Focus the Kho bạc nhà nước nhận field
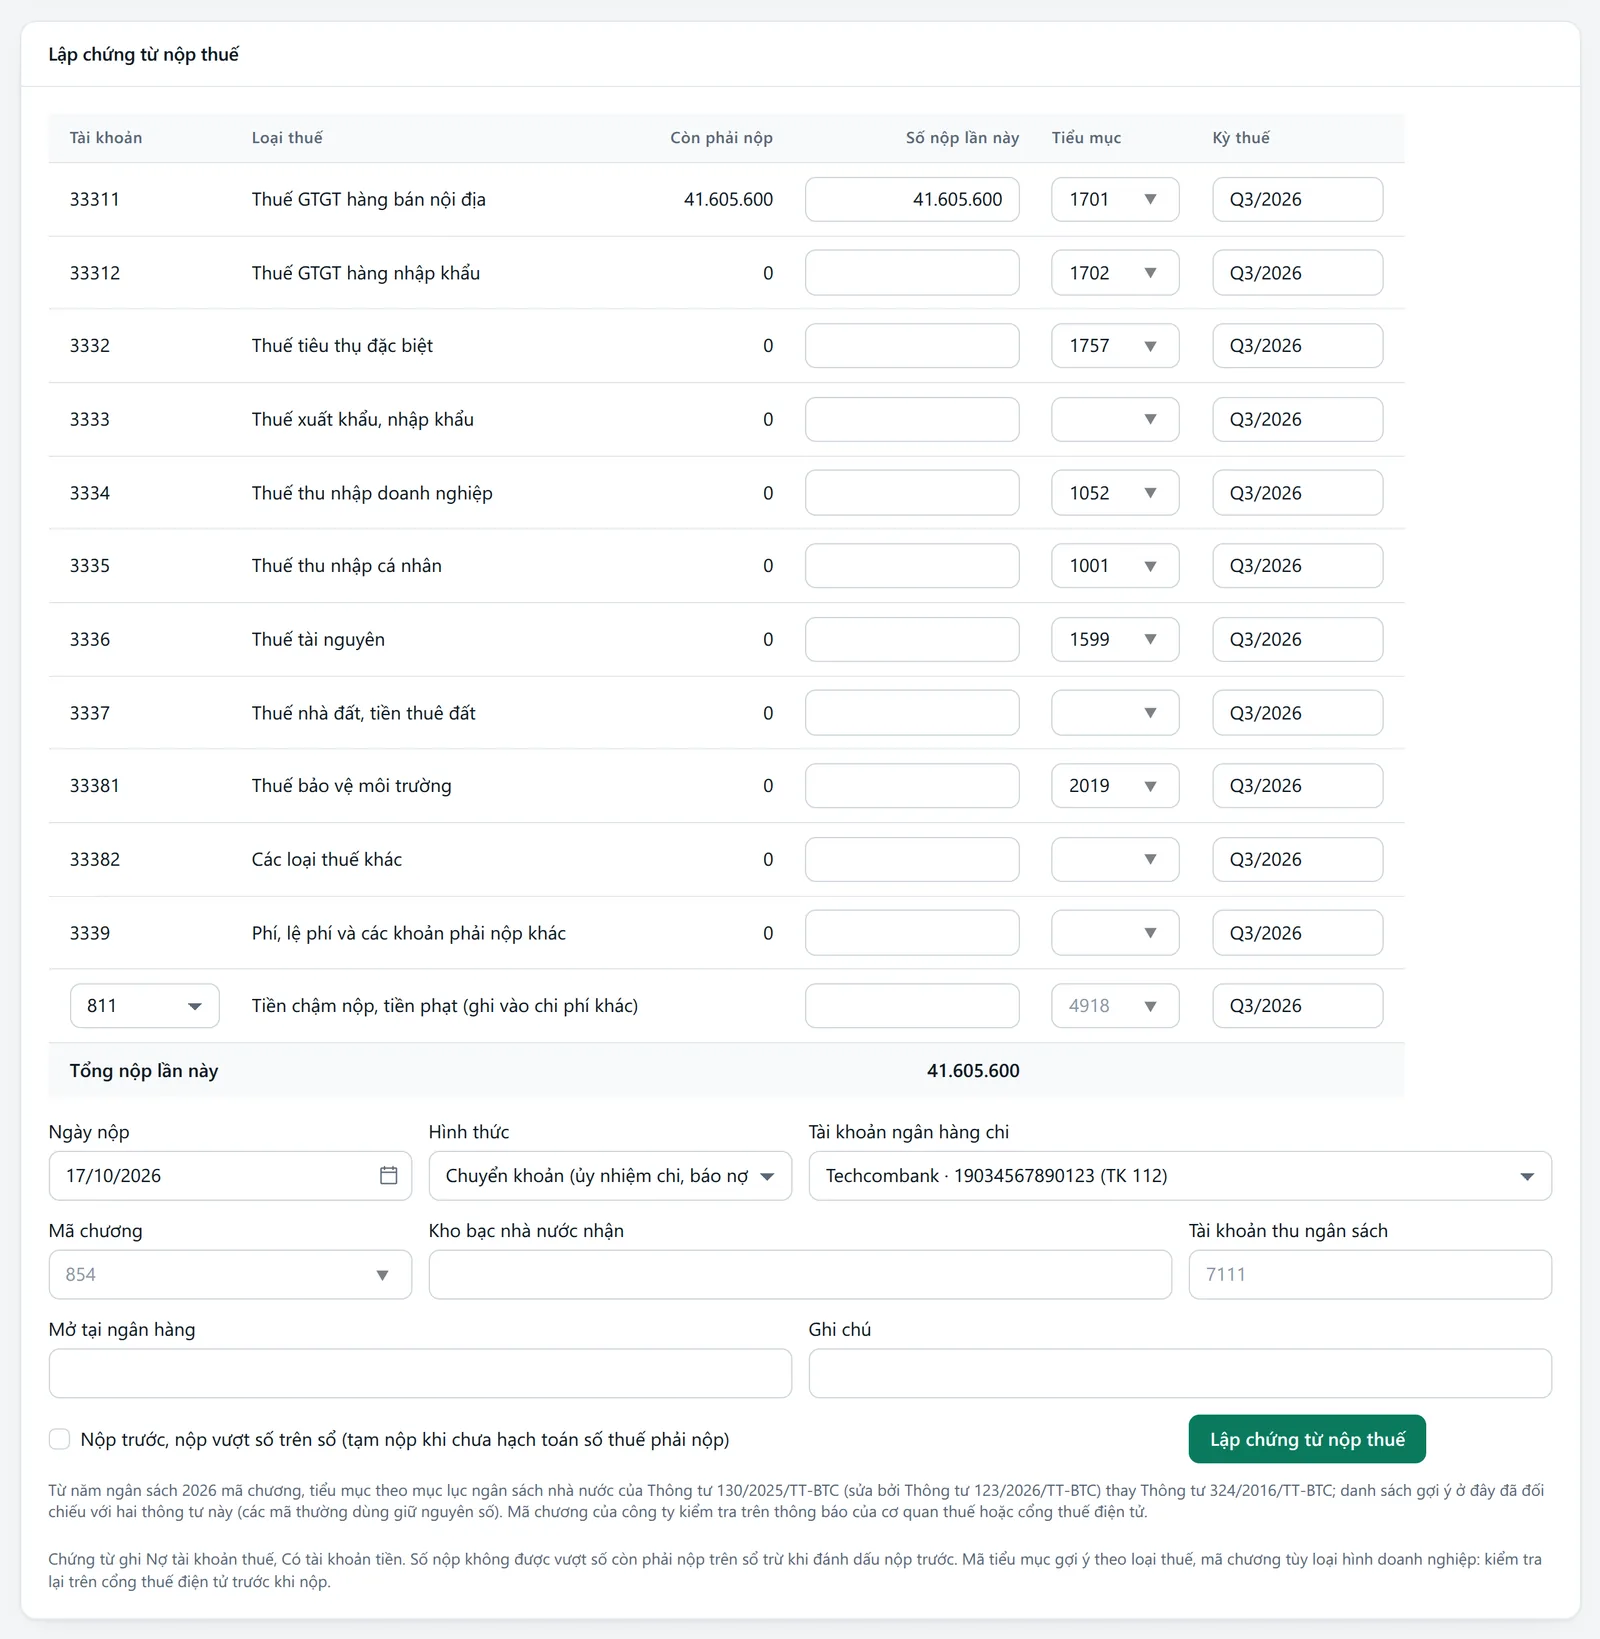The image size is (1600, 1639). point(800,1275)
